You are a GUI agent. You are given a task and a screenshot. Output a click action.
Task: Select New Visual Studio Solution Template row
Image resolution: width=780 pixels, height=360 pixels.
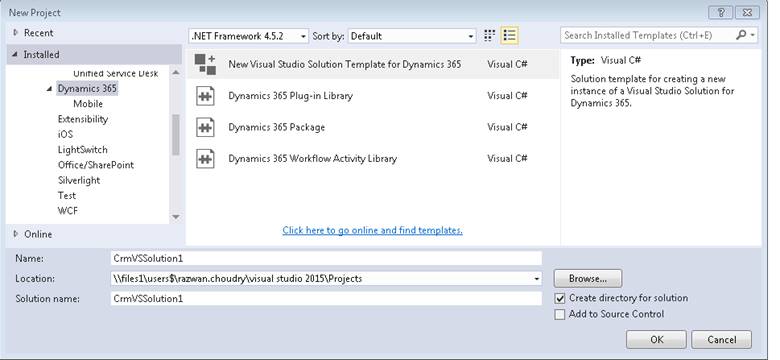373,64
